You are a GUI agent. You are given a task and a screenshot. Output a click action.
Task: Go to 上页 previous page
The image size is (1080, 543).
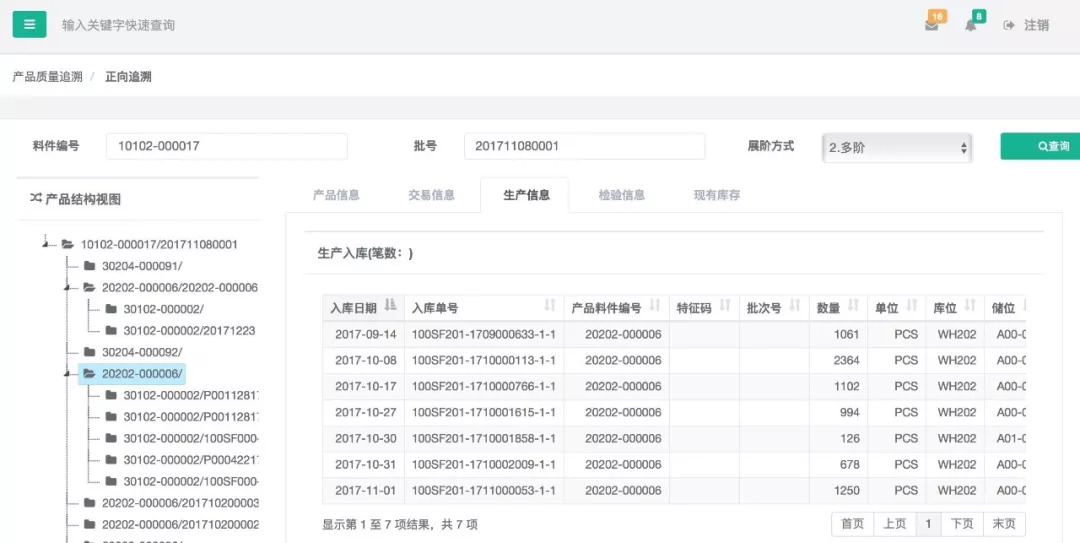pos(895,524)
